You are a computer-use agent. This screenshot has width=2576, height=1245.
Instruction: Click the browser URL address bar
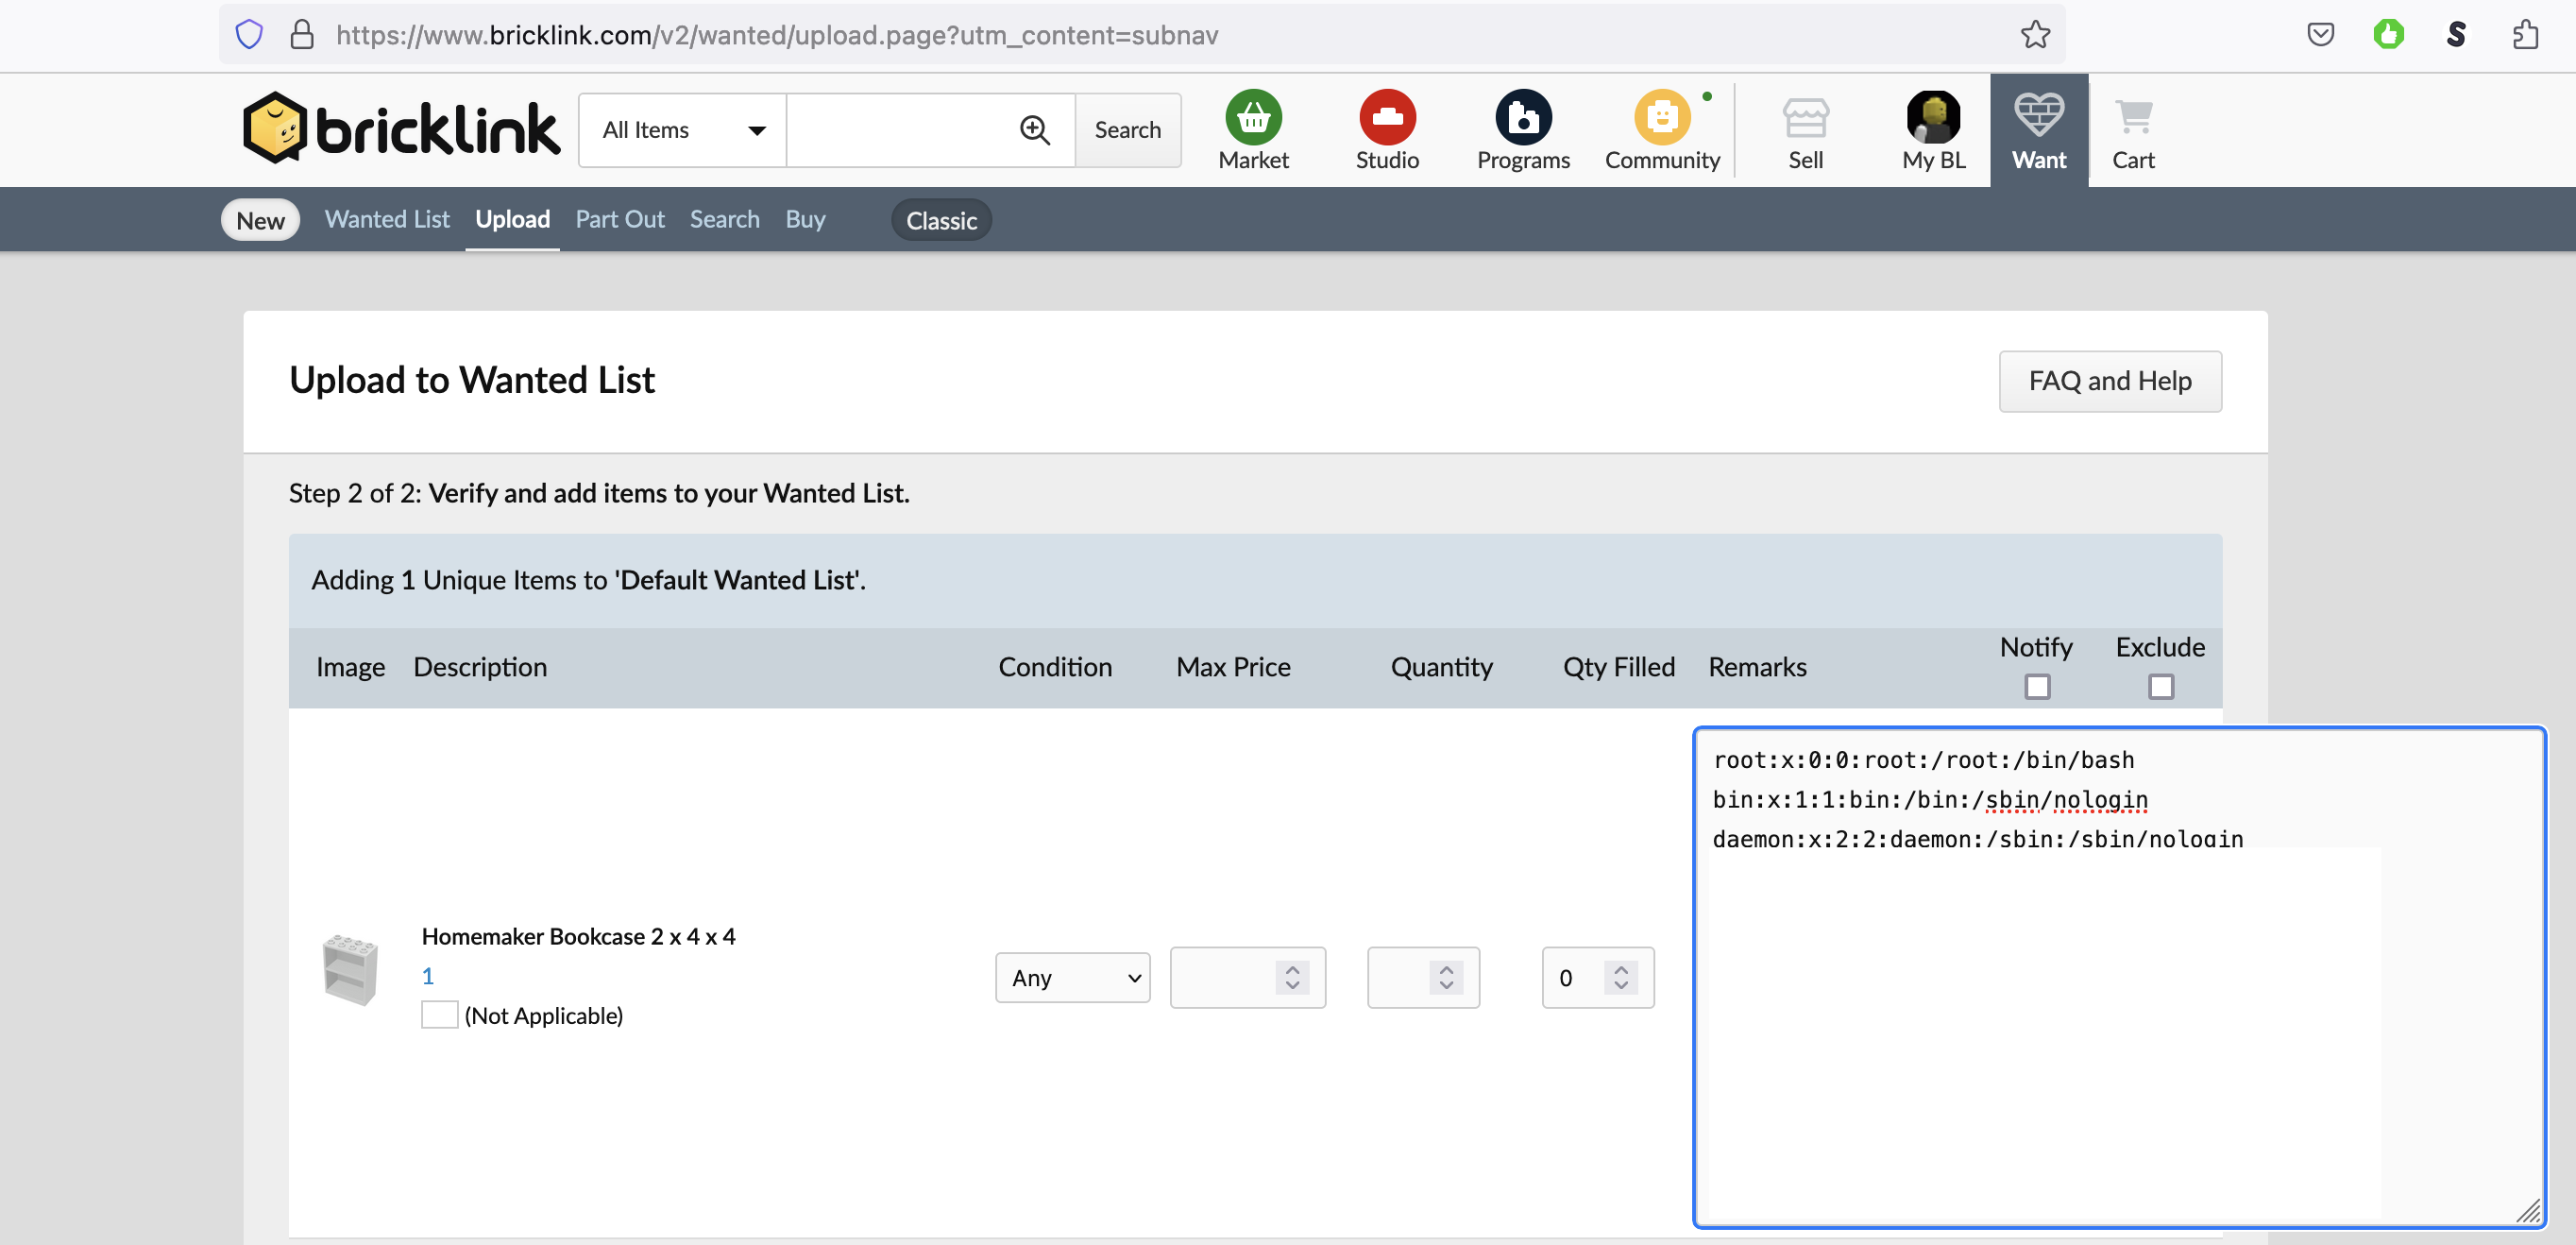[x=1140, y=35]
